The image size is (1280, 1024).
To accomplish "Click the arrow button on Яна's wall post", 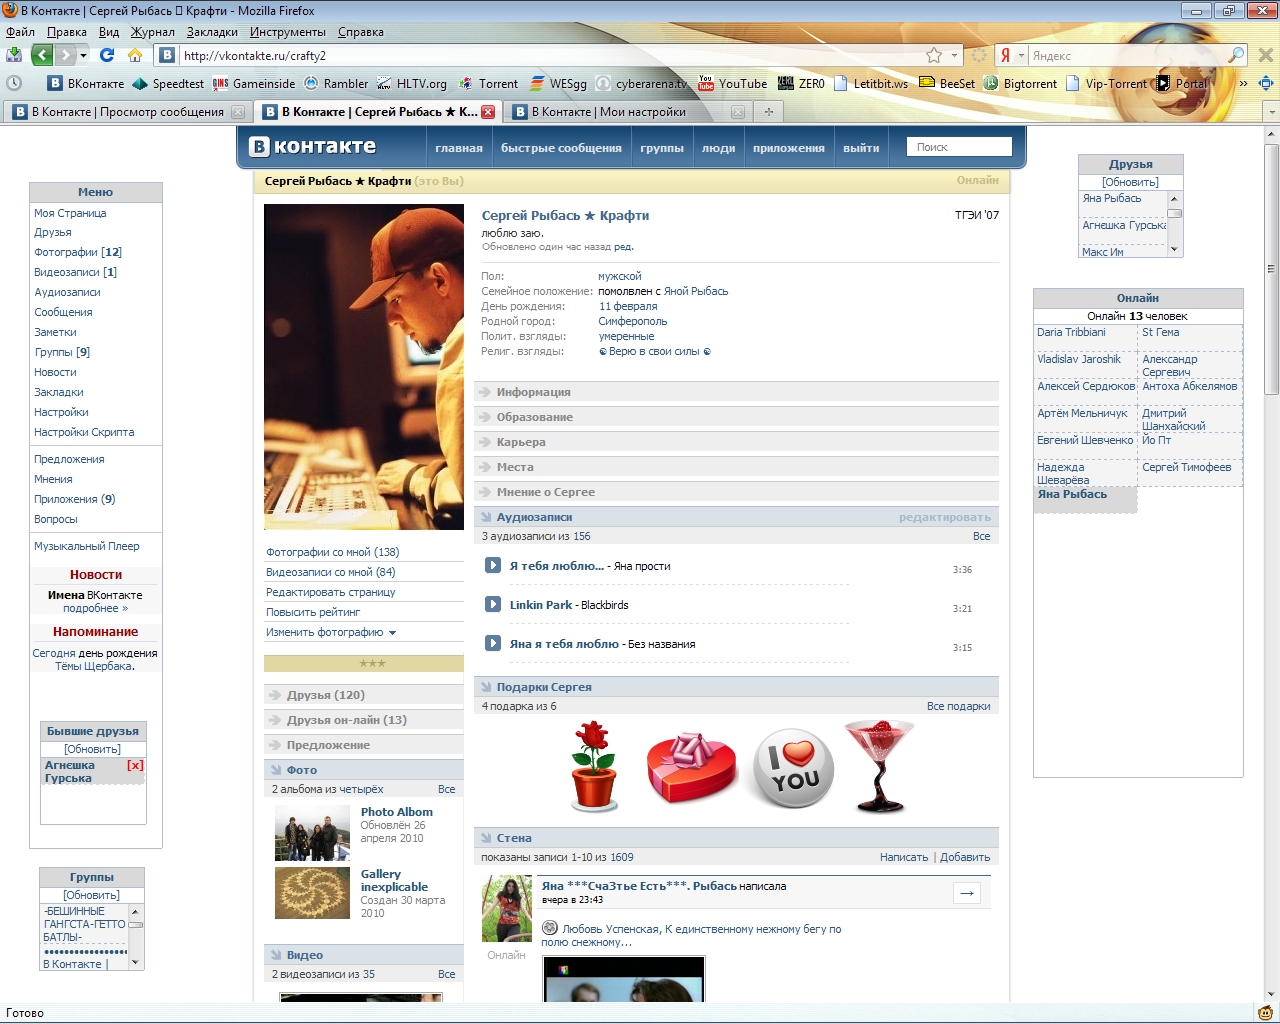I will tap(967, 893).
